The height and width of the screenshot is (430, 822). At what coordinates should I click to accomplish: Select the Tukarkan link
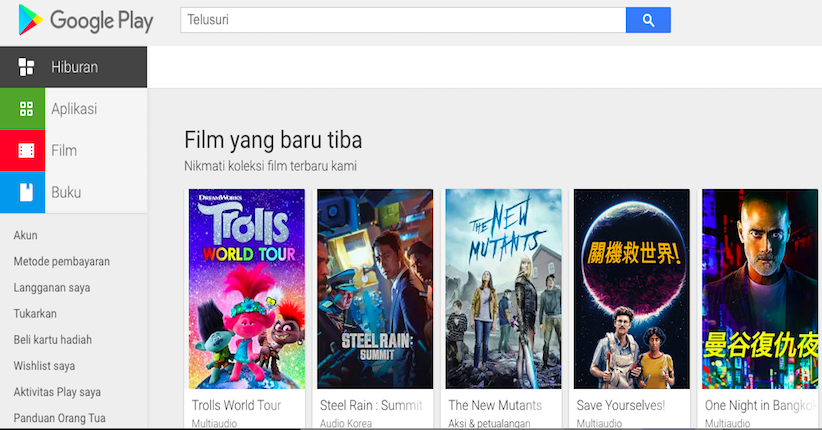(35, 314)
